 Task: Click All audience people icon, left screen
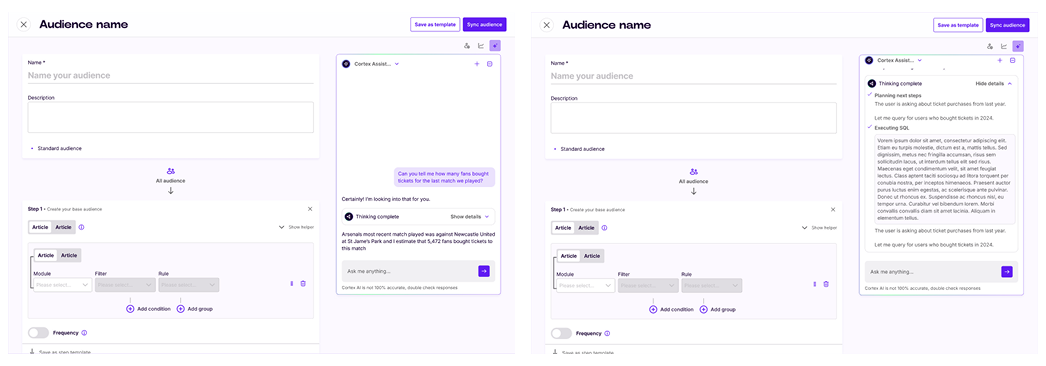[171, 171]
